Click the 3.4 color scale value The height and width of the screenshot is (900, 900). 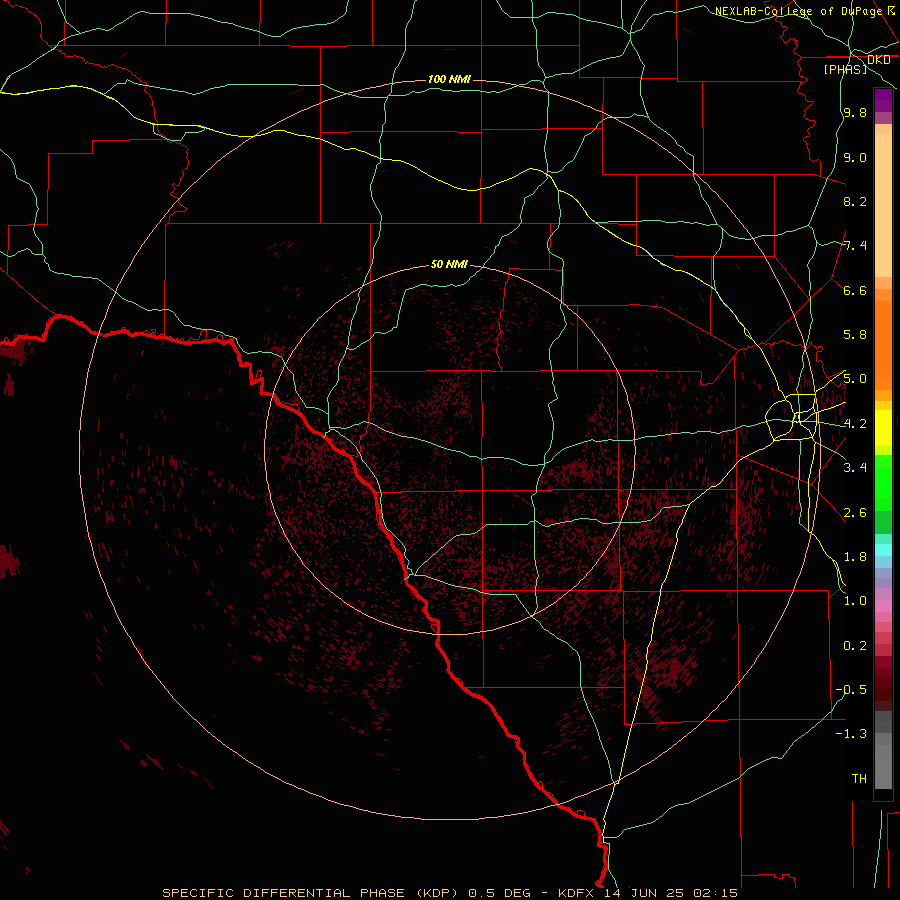pyautogui.click(x=855, y=468)
